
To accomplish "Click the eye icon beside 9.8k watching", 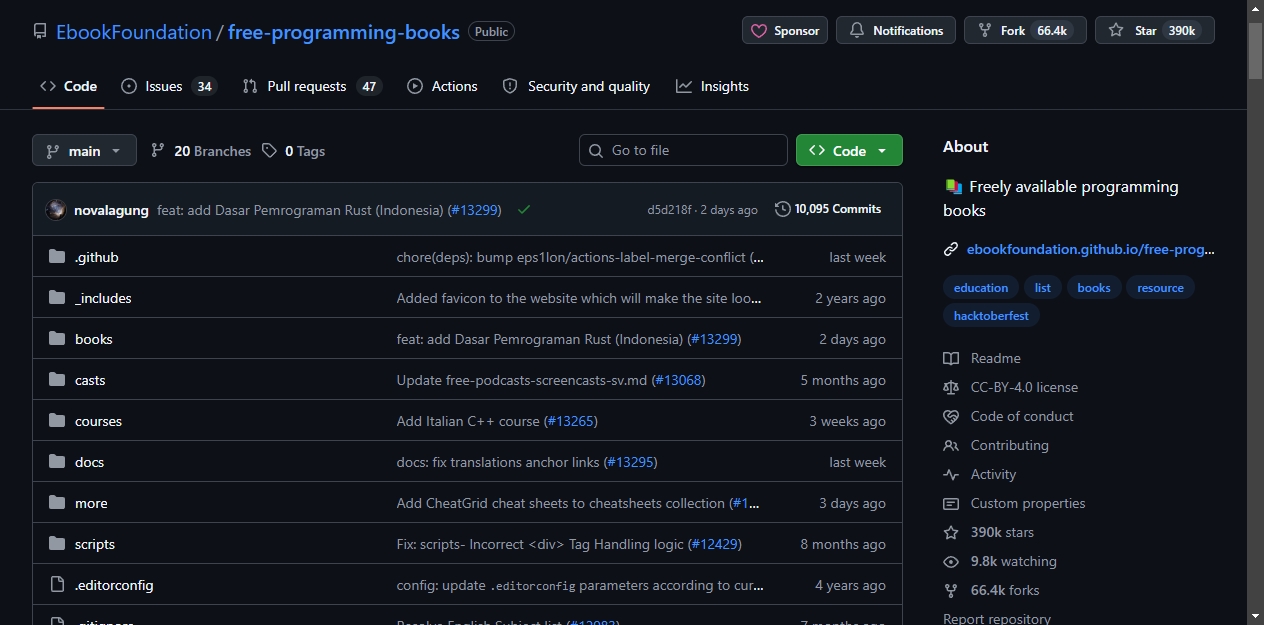I will pos(951,561).
